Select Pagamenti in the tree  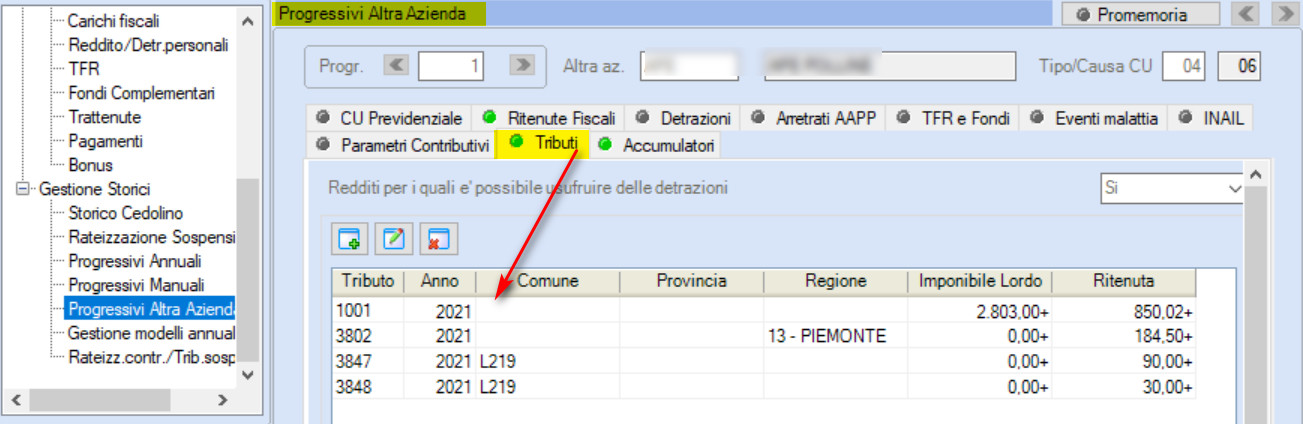[105, 141]
